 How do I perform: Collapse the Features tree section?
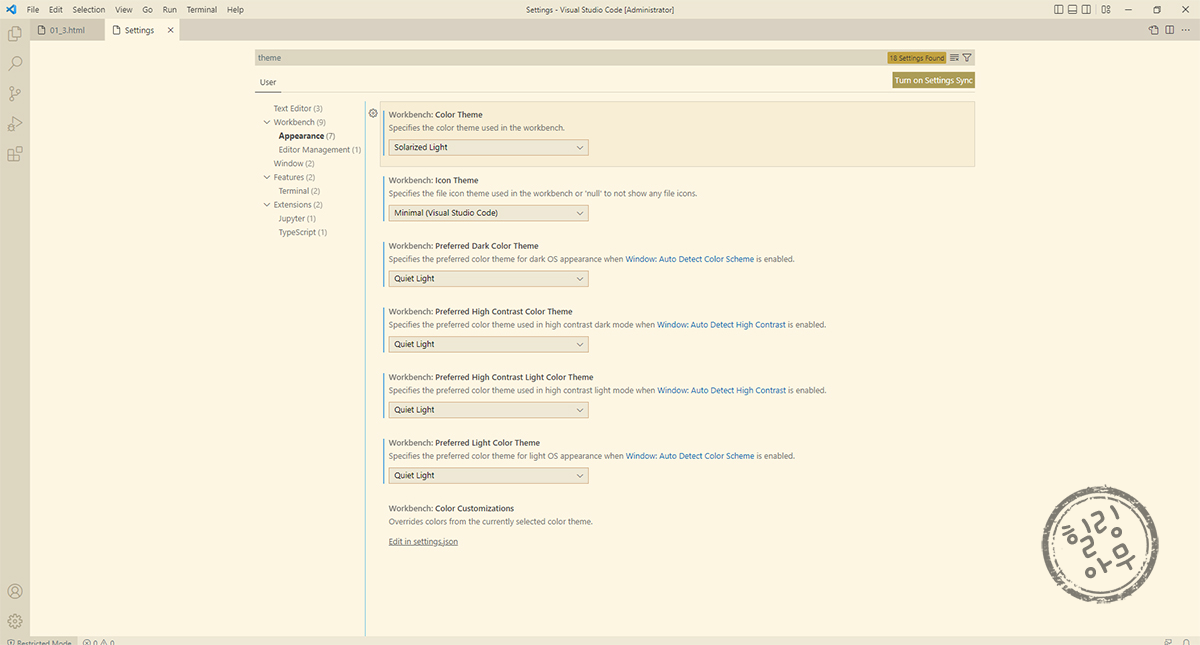pyautogui.click(x=266, y=177)
